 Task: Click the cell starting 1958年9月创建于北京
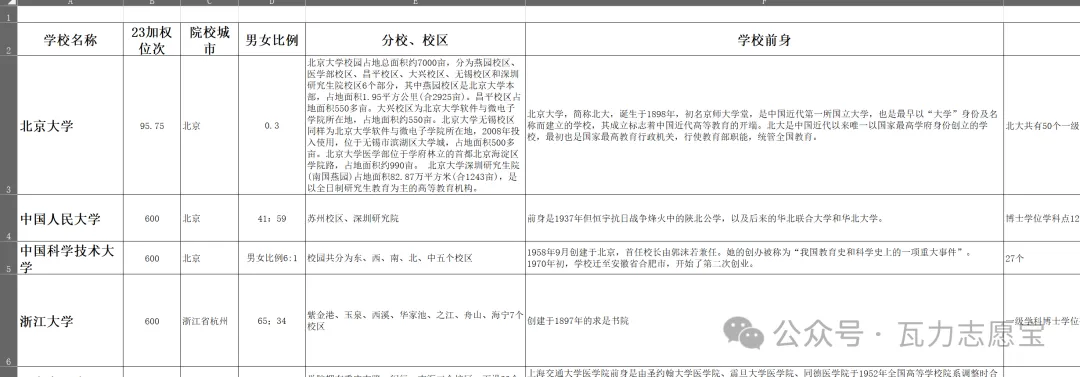tap(764, 258)
